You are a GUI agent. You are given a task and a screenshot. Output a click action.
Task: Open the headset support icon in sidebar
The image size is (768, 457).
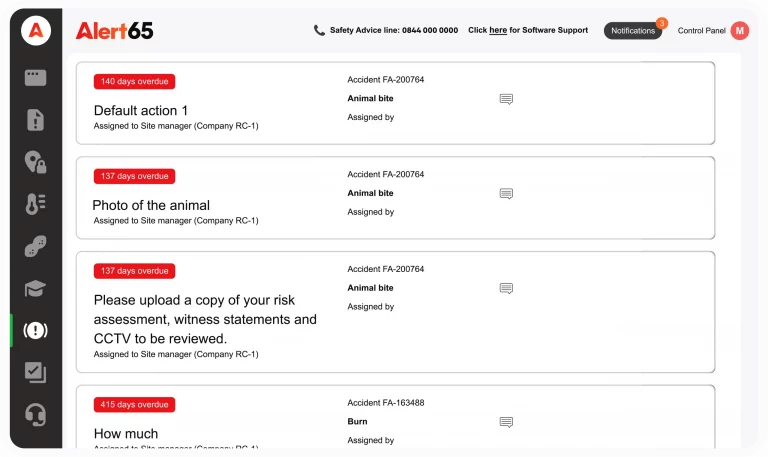[36, 414]
